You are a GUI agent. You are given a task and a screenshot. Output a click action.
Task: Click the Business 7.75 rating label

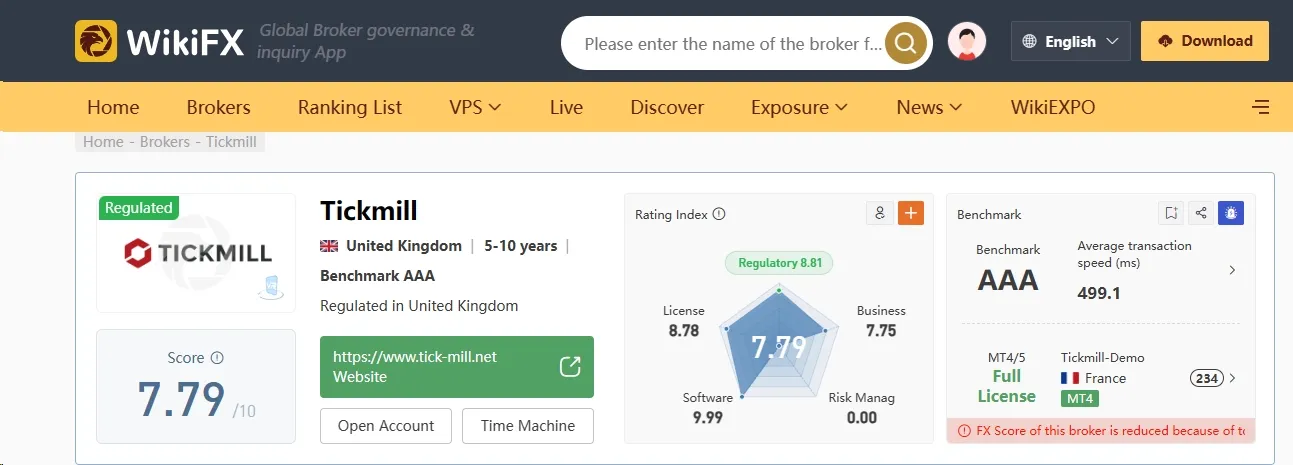881,321
